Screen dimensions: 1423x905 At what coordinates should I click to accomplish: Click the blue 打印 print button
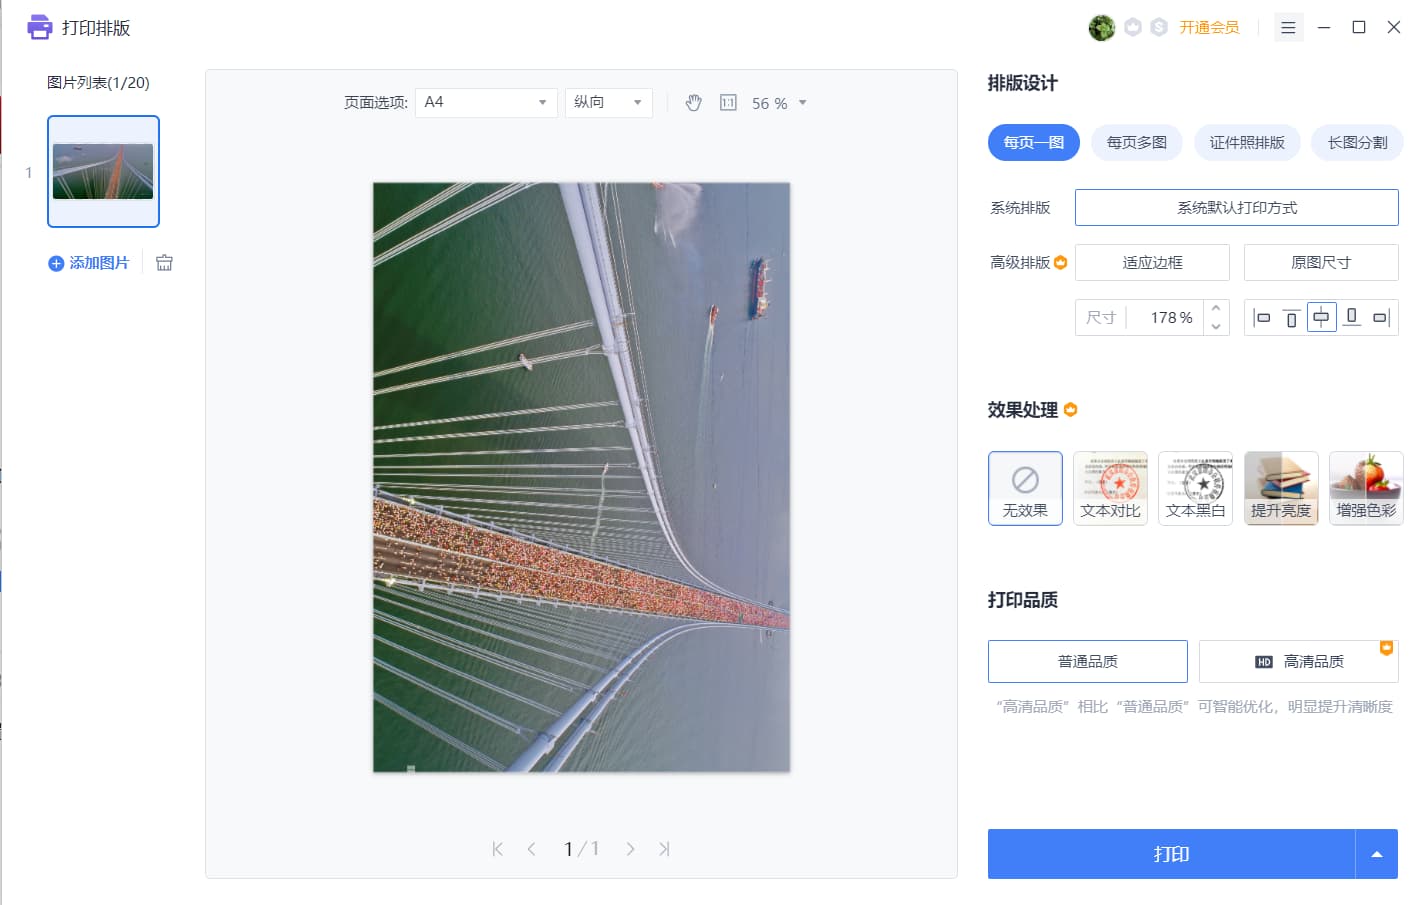click(x=1171, y=854)
